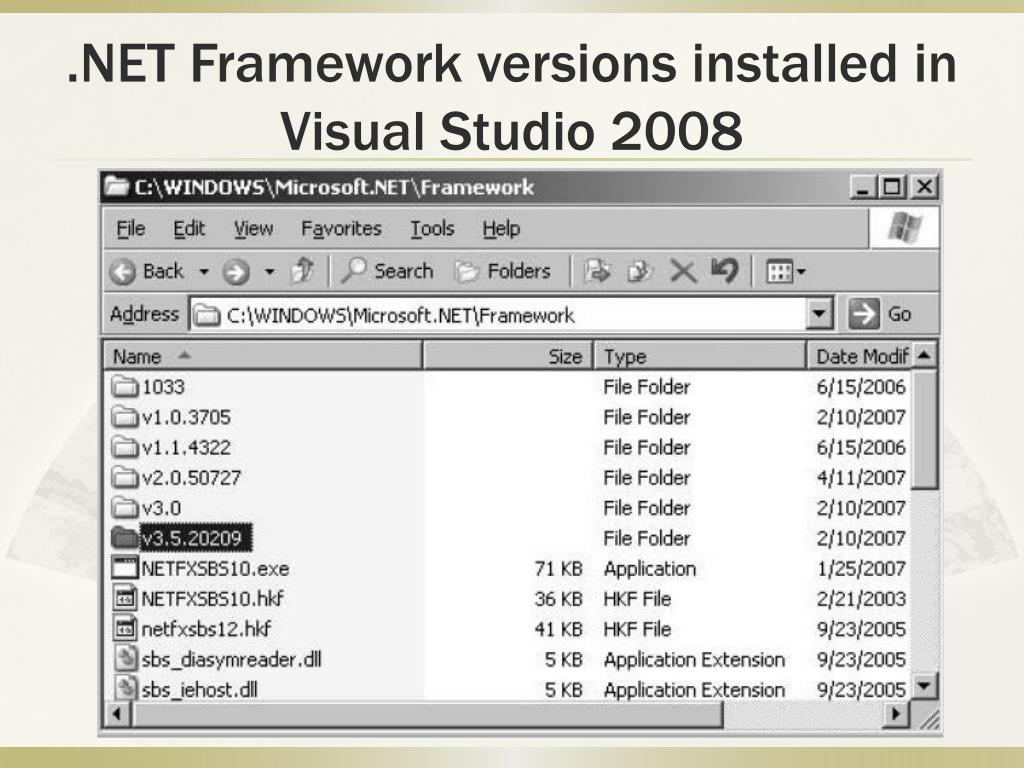Open the Forward history dropdown arrow
This screenshot has height=768, width=1024.
(269, 272)
